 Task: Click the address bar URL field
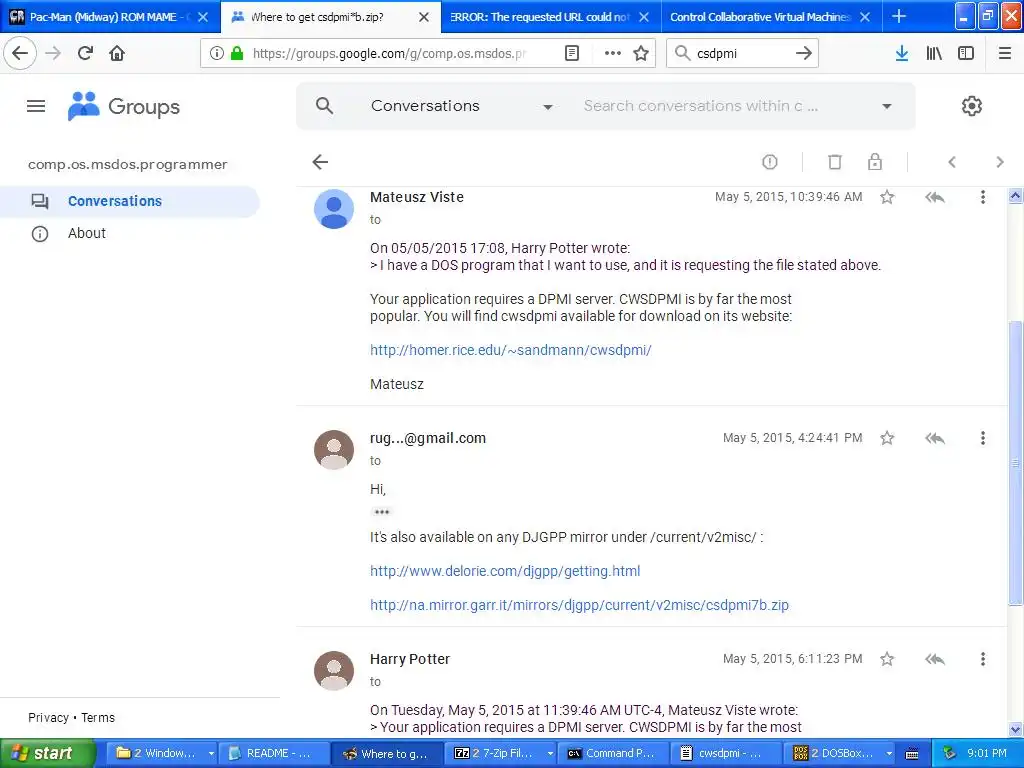click(x=389, y=53)
